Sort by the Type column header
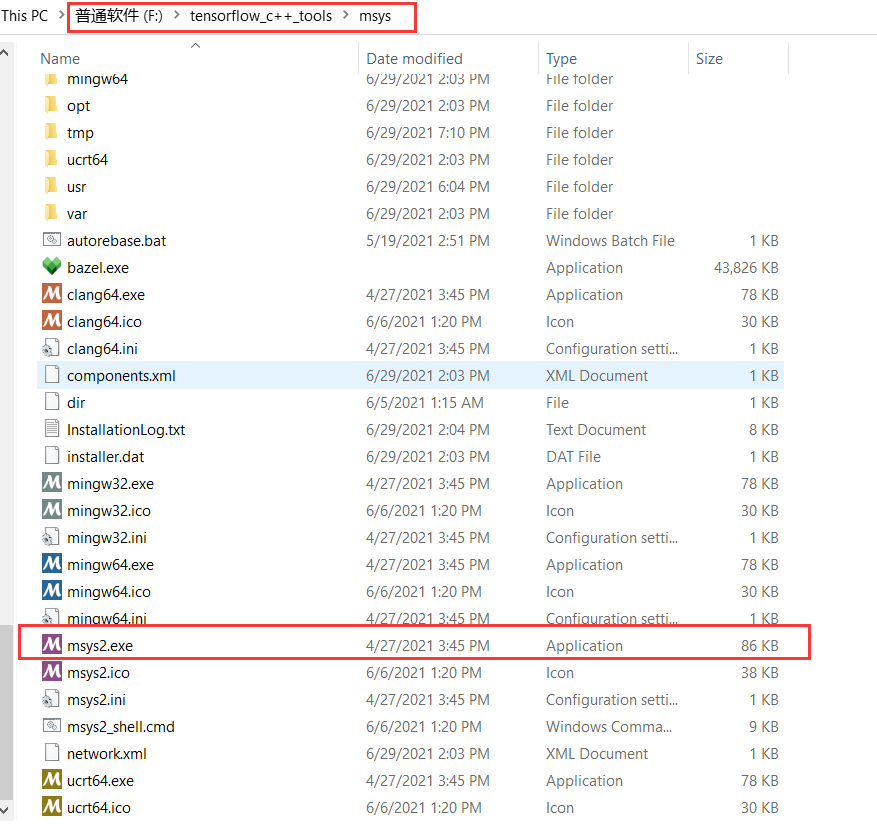The width and height of the screenshot is (877, 824). pyautogui.click(x=562, y=59)
